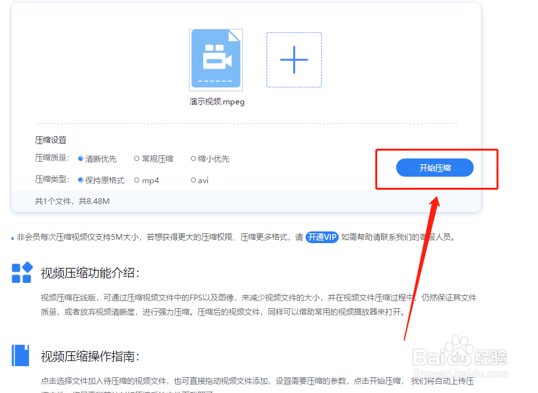This screenshot has height=393, width=538.
Task: Click the 视频压缩操作指南 heading text
Action: point(90,356)
